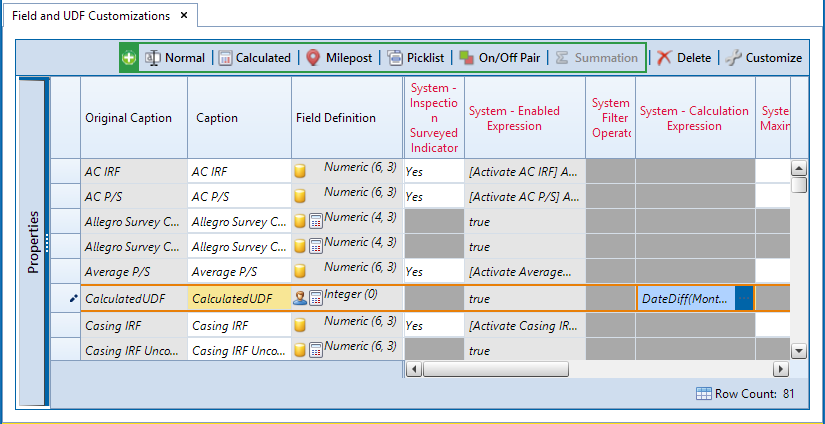Click the horizontal scrollbar right arrow
Image resolution: width=825 pixels, height=424 pixels.
780,369
